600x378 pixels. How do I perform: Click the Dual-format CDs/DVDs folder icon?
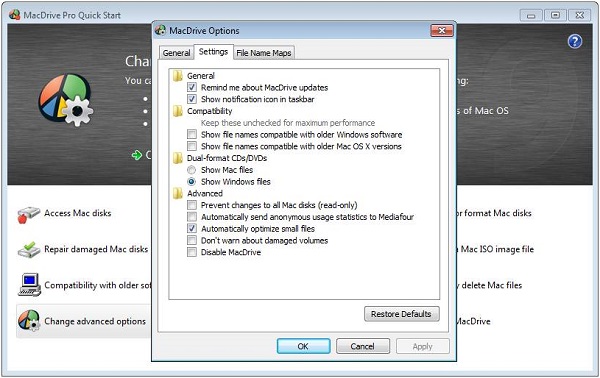click(178, 158)
